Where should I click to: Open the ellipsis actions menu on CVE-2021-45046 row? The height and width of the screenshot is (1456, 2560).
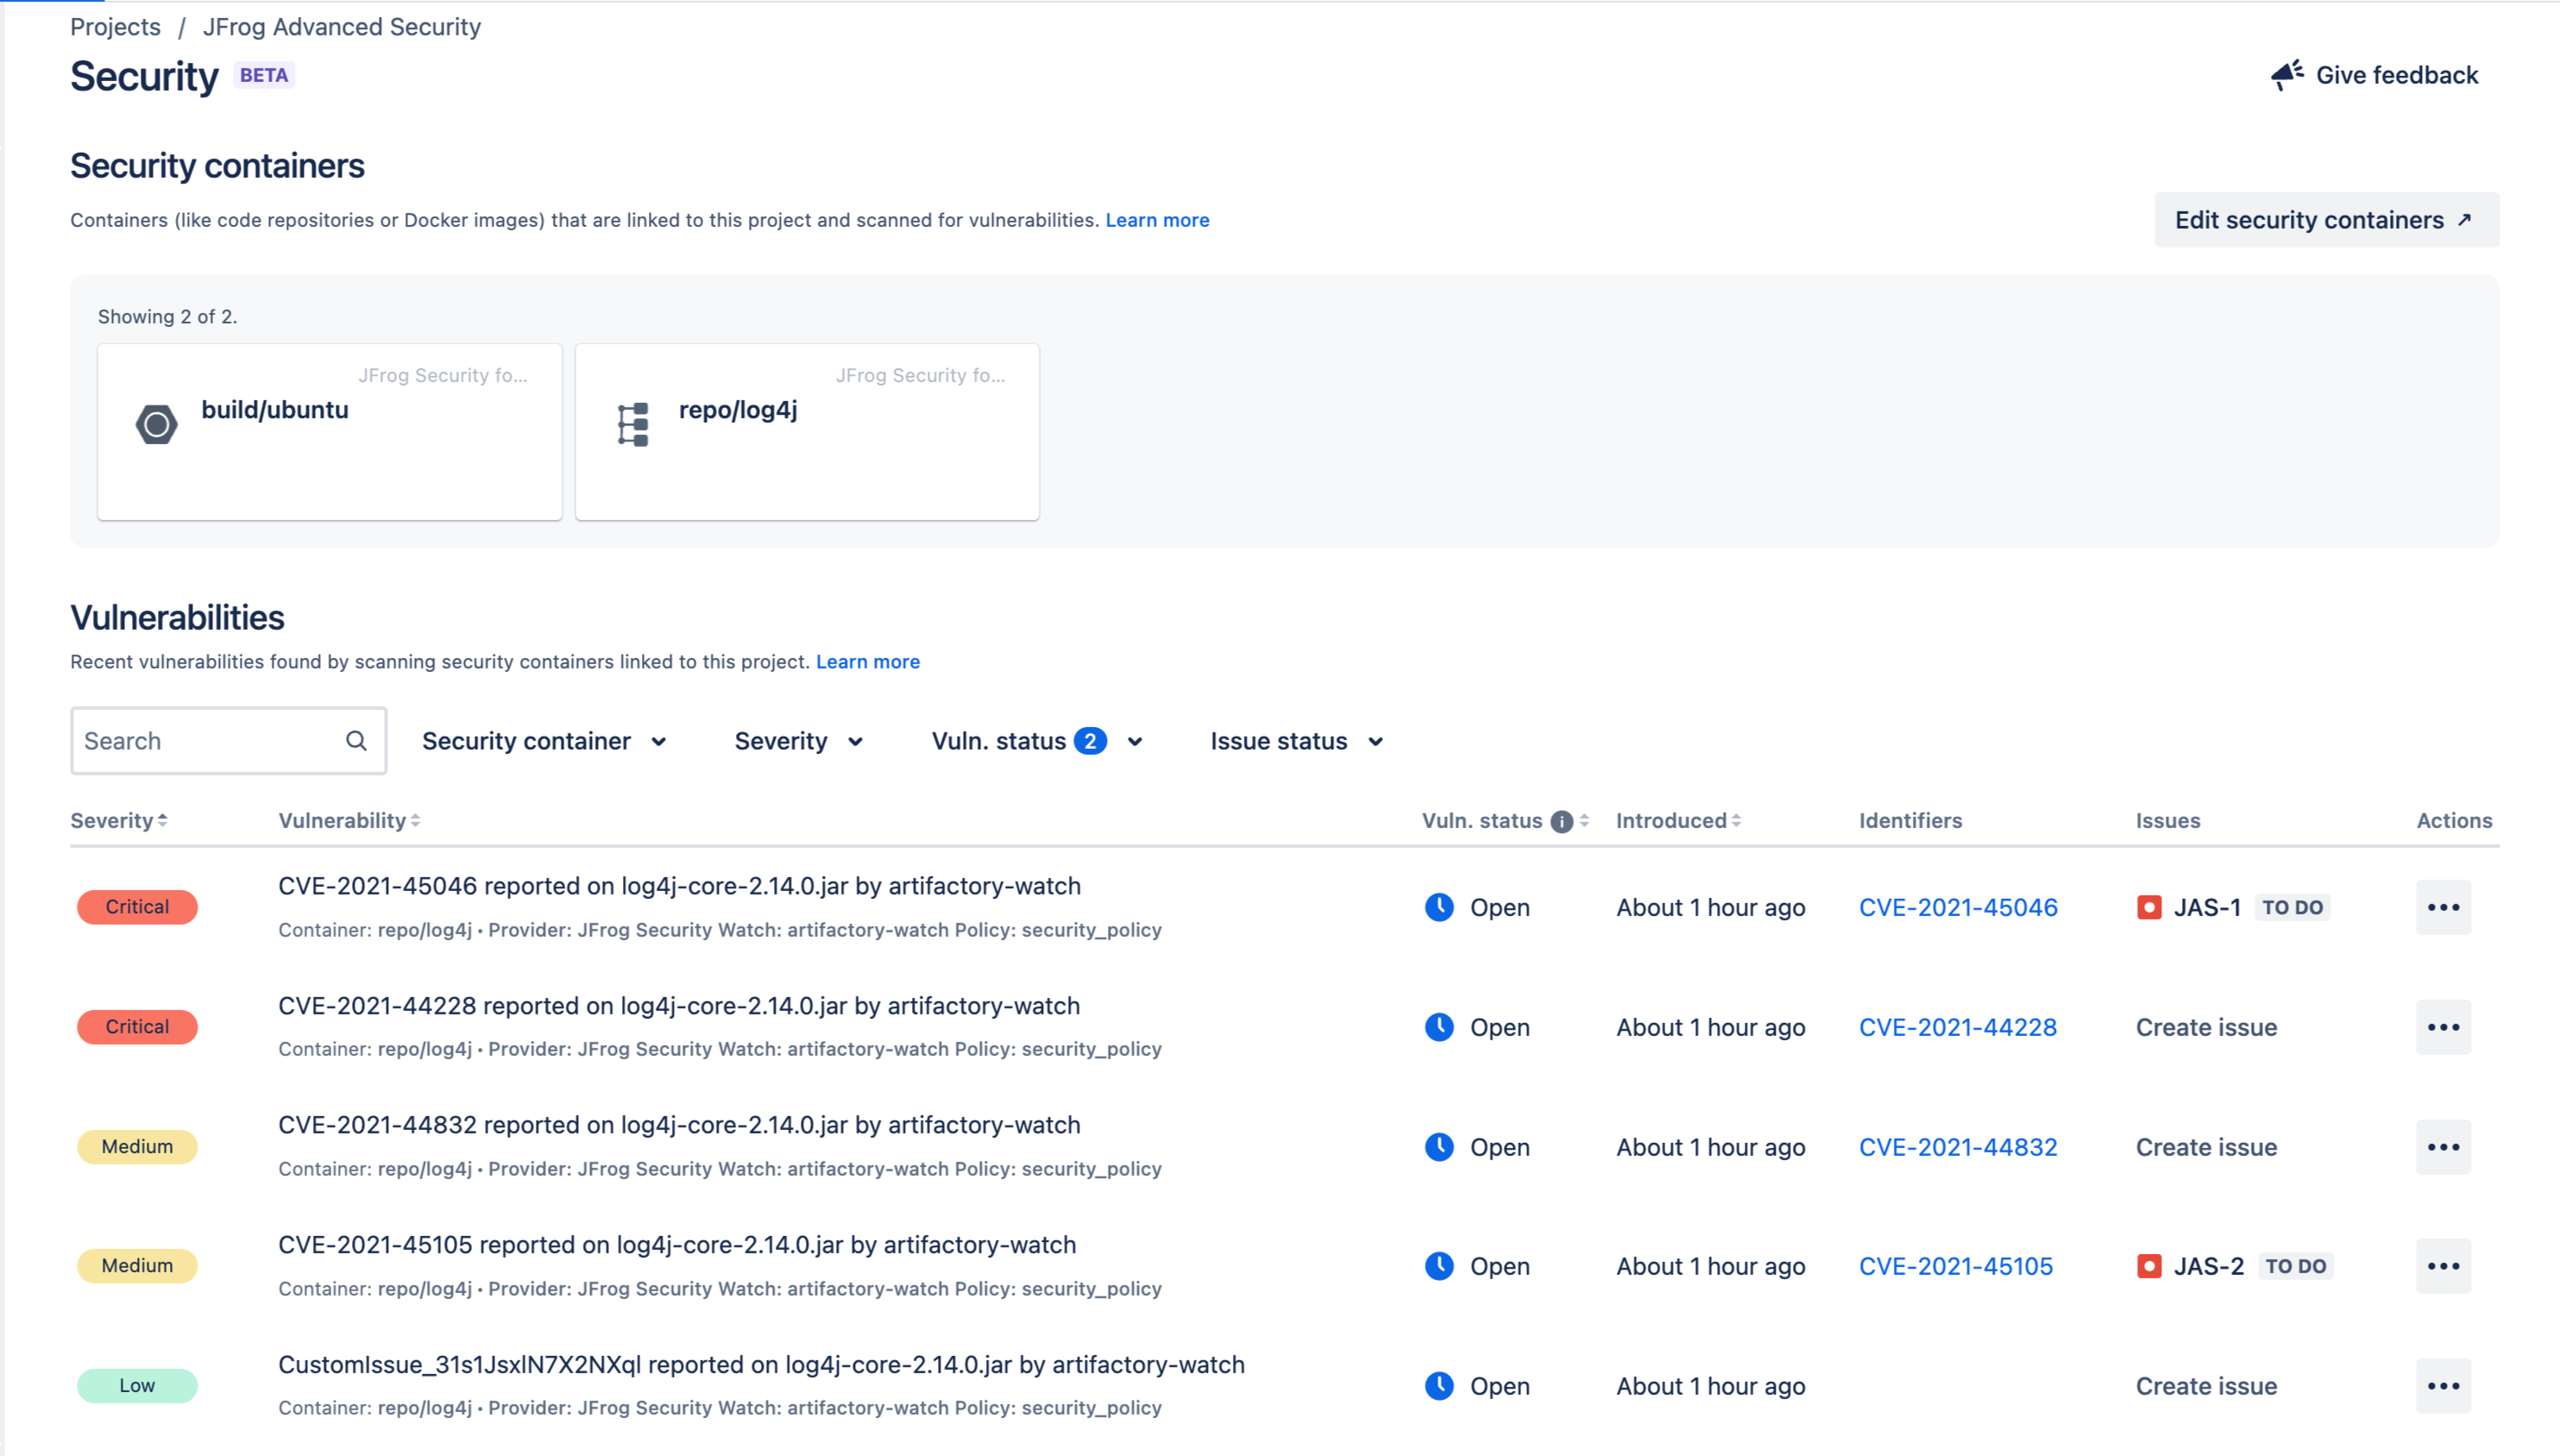pyautogui.click(x=2443, y=906)
